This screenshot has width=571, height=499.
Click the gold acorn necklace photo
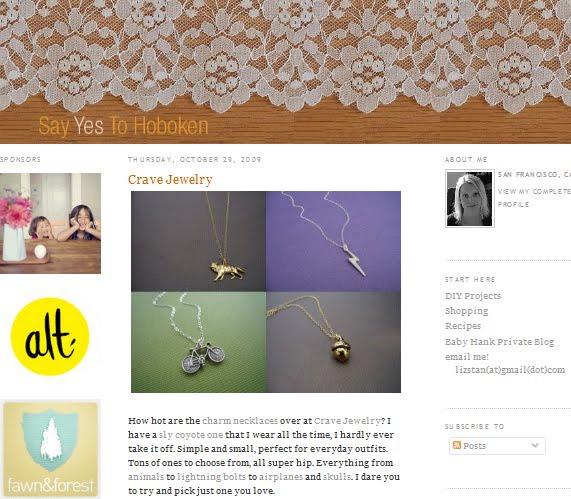[334, 342]
